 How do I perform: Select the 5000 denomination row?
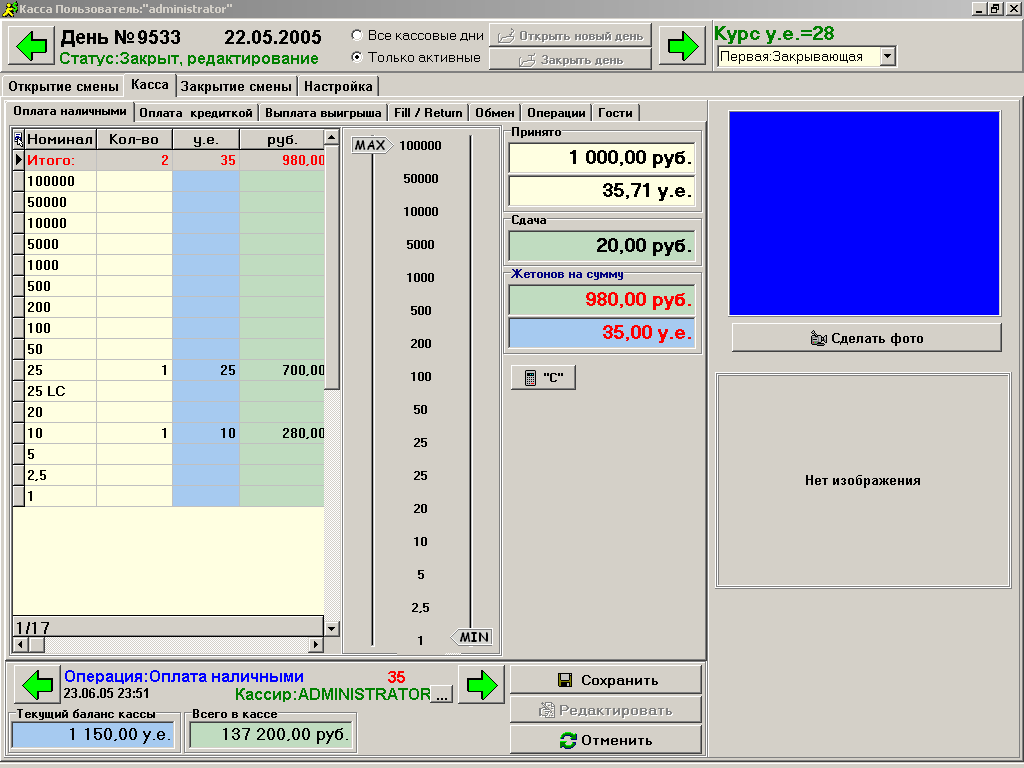168,244
